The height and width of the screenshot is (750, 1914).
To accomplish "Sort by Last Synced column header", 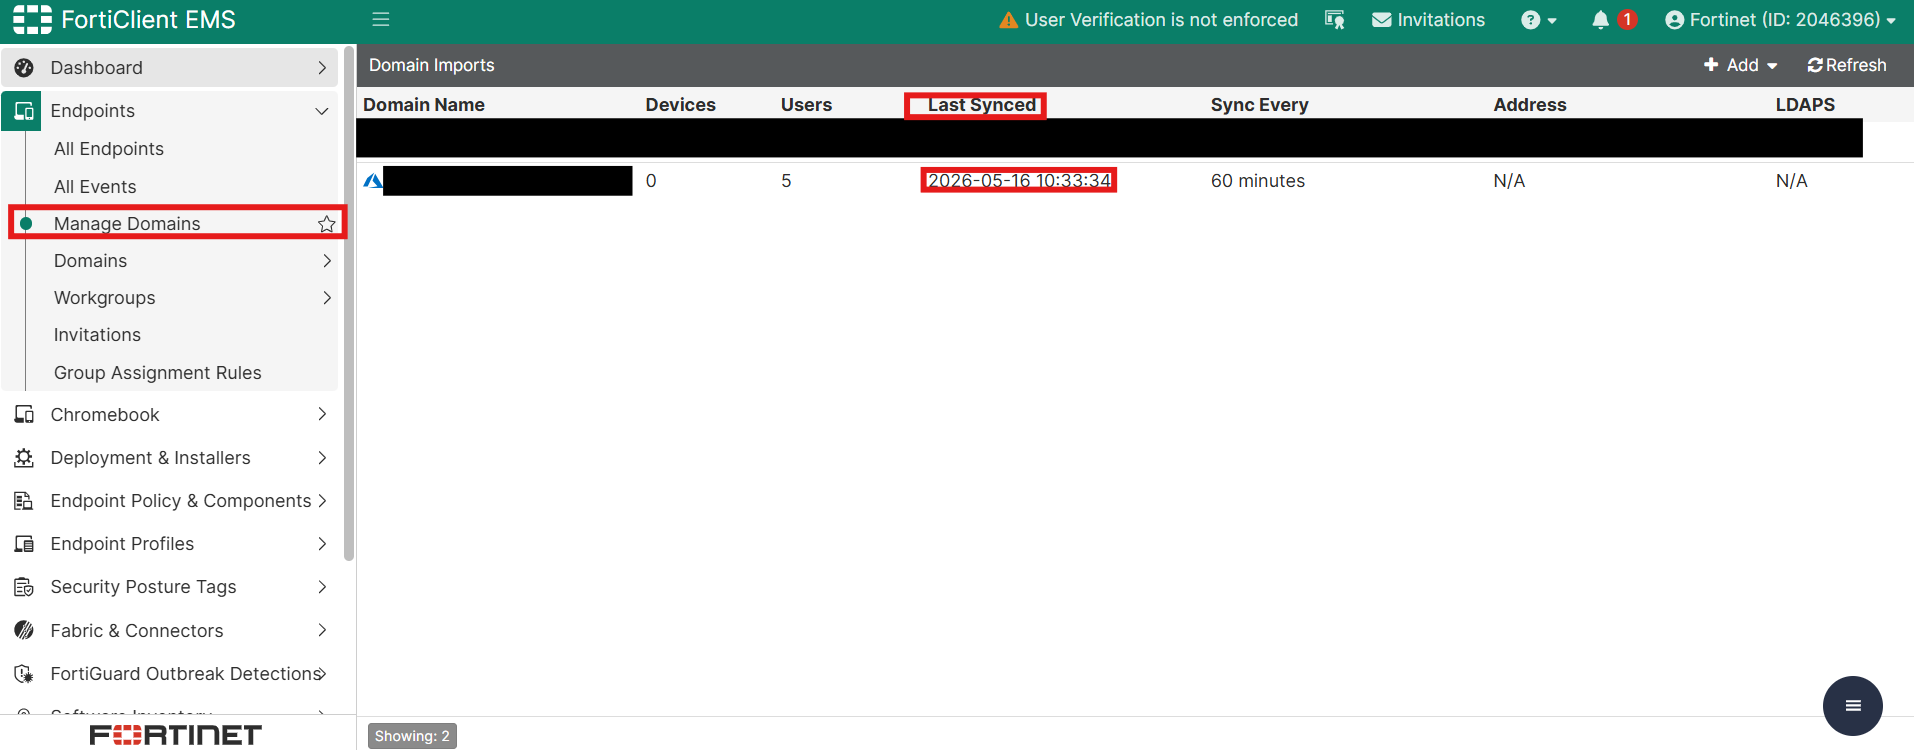I will tap(982, 105).
